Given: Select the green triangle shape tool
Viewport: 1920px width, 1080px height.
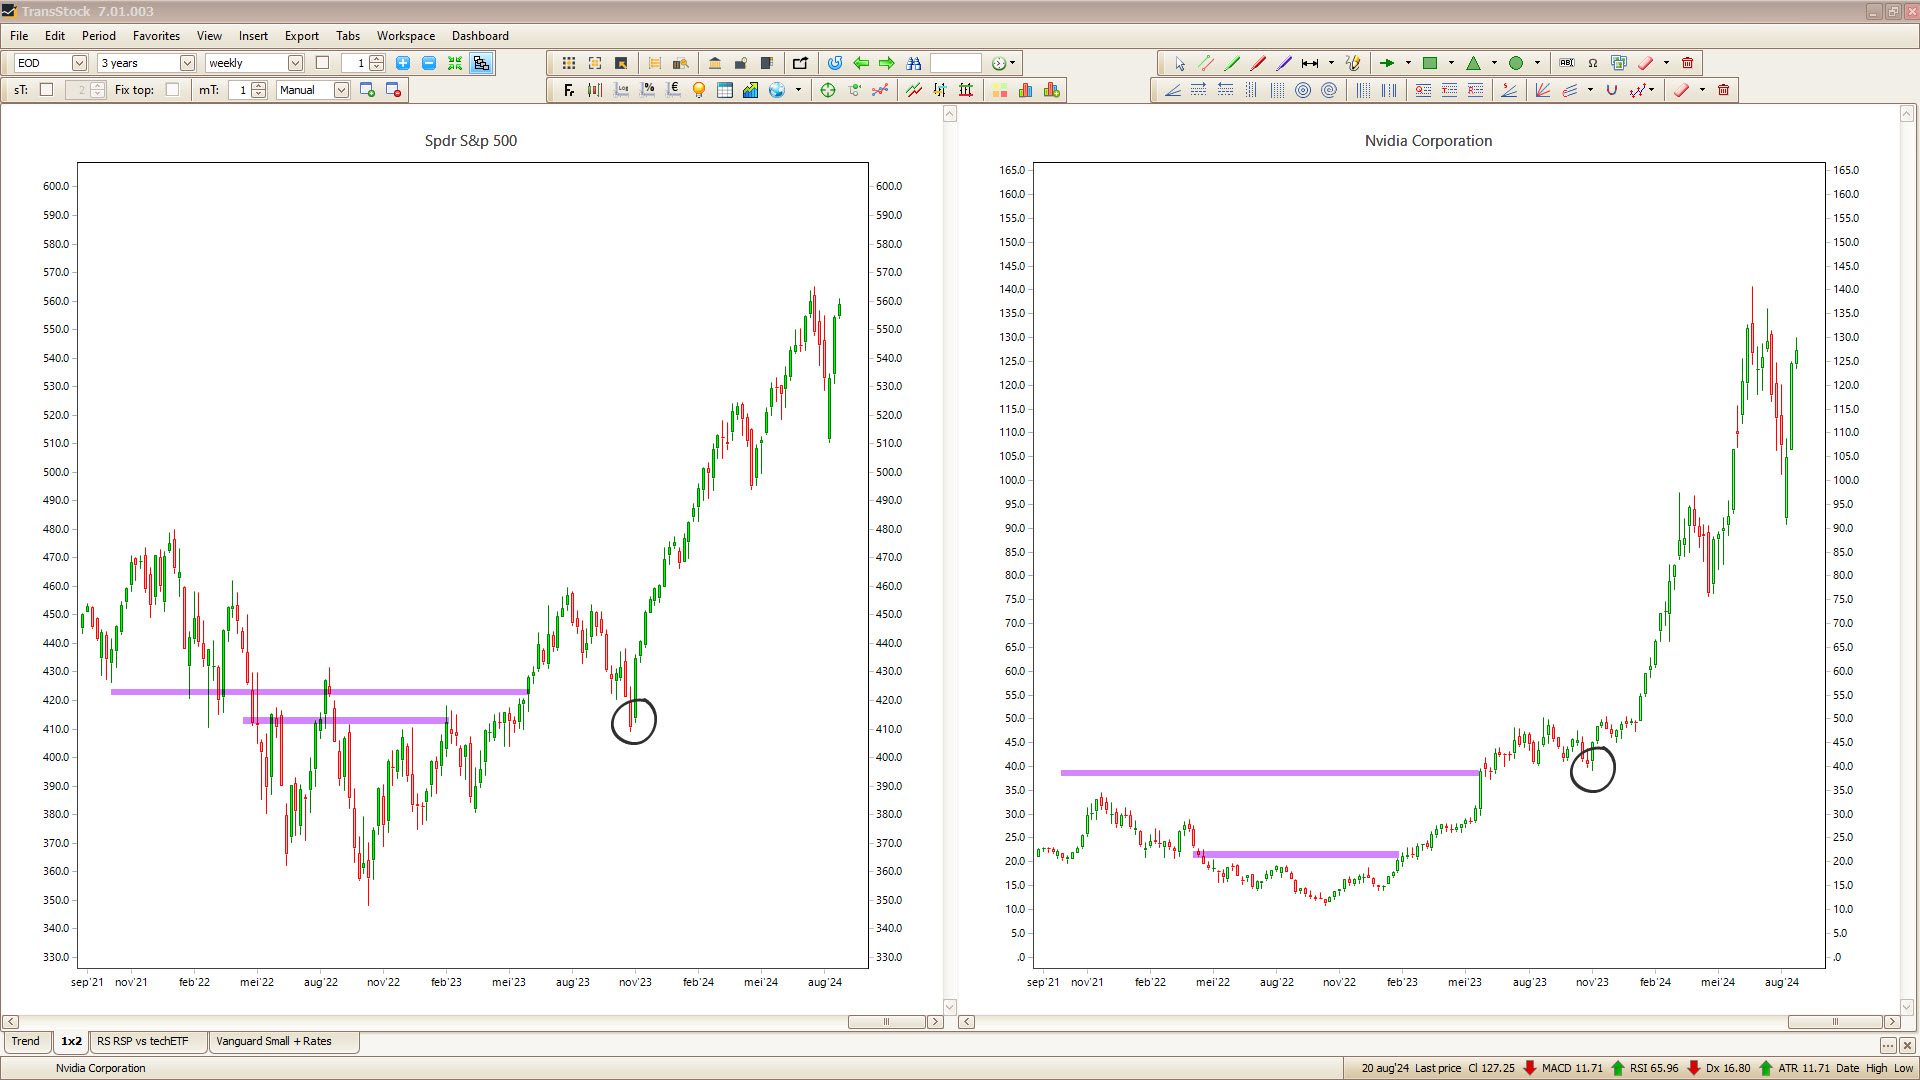Looking at the screenshot, I should tap(1473, 63).
